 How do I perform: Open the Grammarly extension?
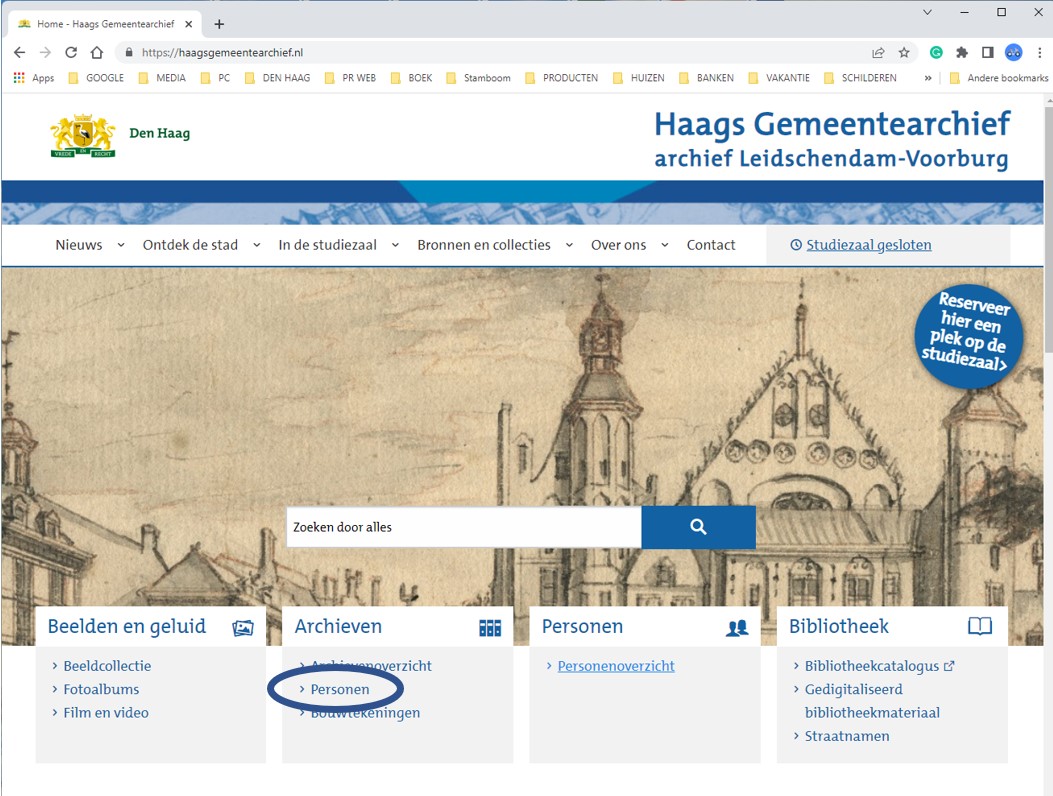tap(936, 52)
